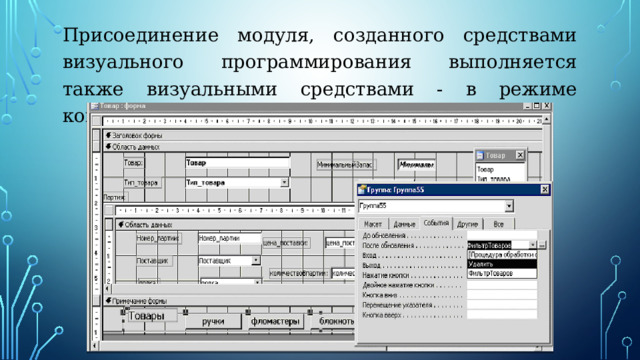Screen dimensions: 640x360
Task: Click the left arrow of the bottom horizontal scrollbar
Action: click(95, 347)
